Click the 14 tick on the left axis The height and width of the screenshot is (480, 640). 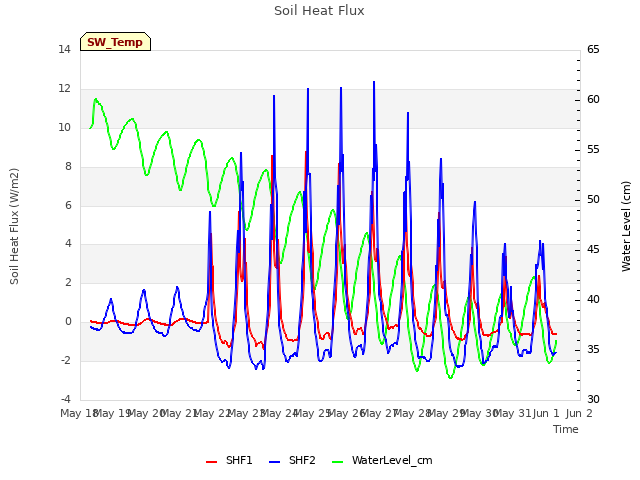tap(64, 49)
